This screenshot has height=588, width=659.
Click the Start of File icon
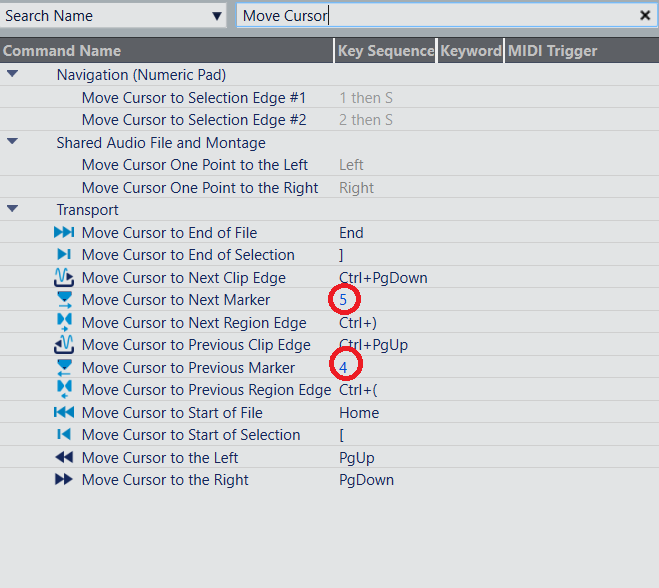click(64, 413)
